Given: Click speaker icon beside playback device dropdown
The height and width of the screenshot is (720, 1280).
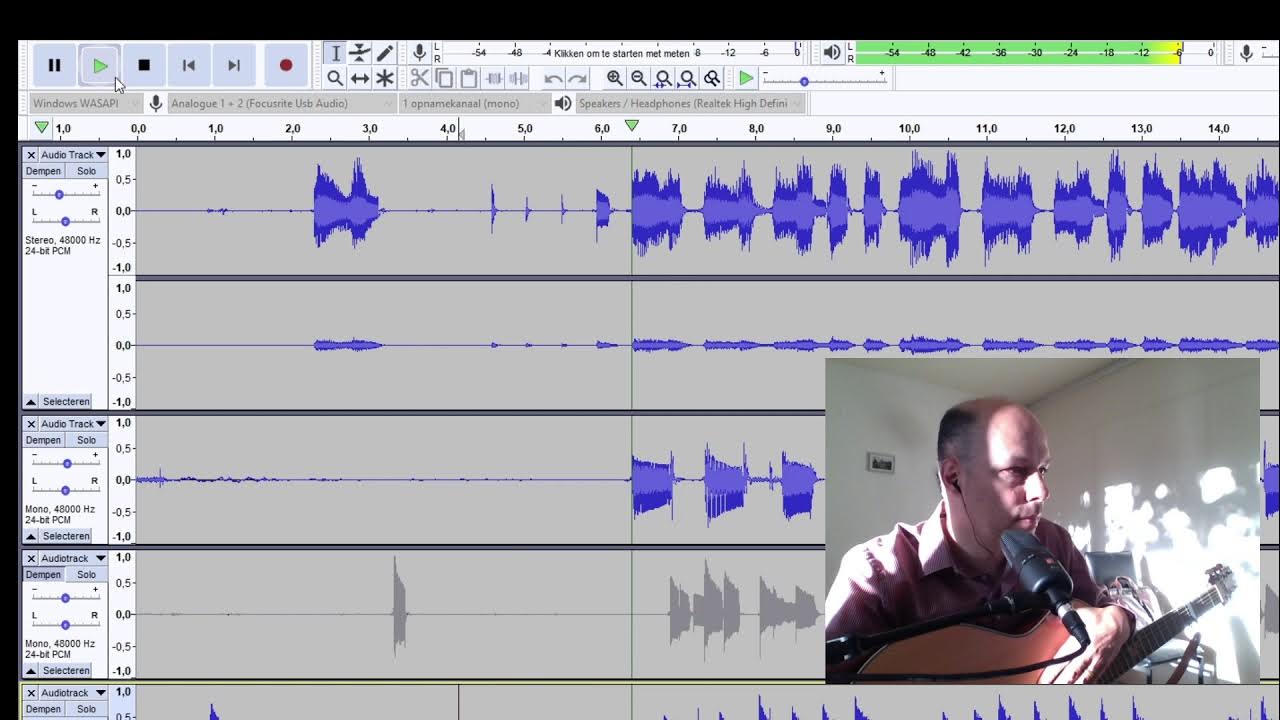Looking at the screenshot, I should coord(563,103).
